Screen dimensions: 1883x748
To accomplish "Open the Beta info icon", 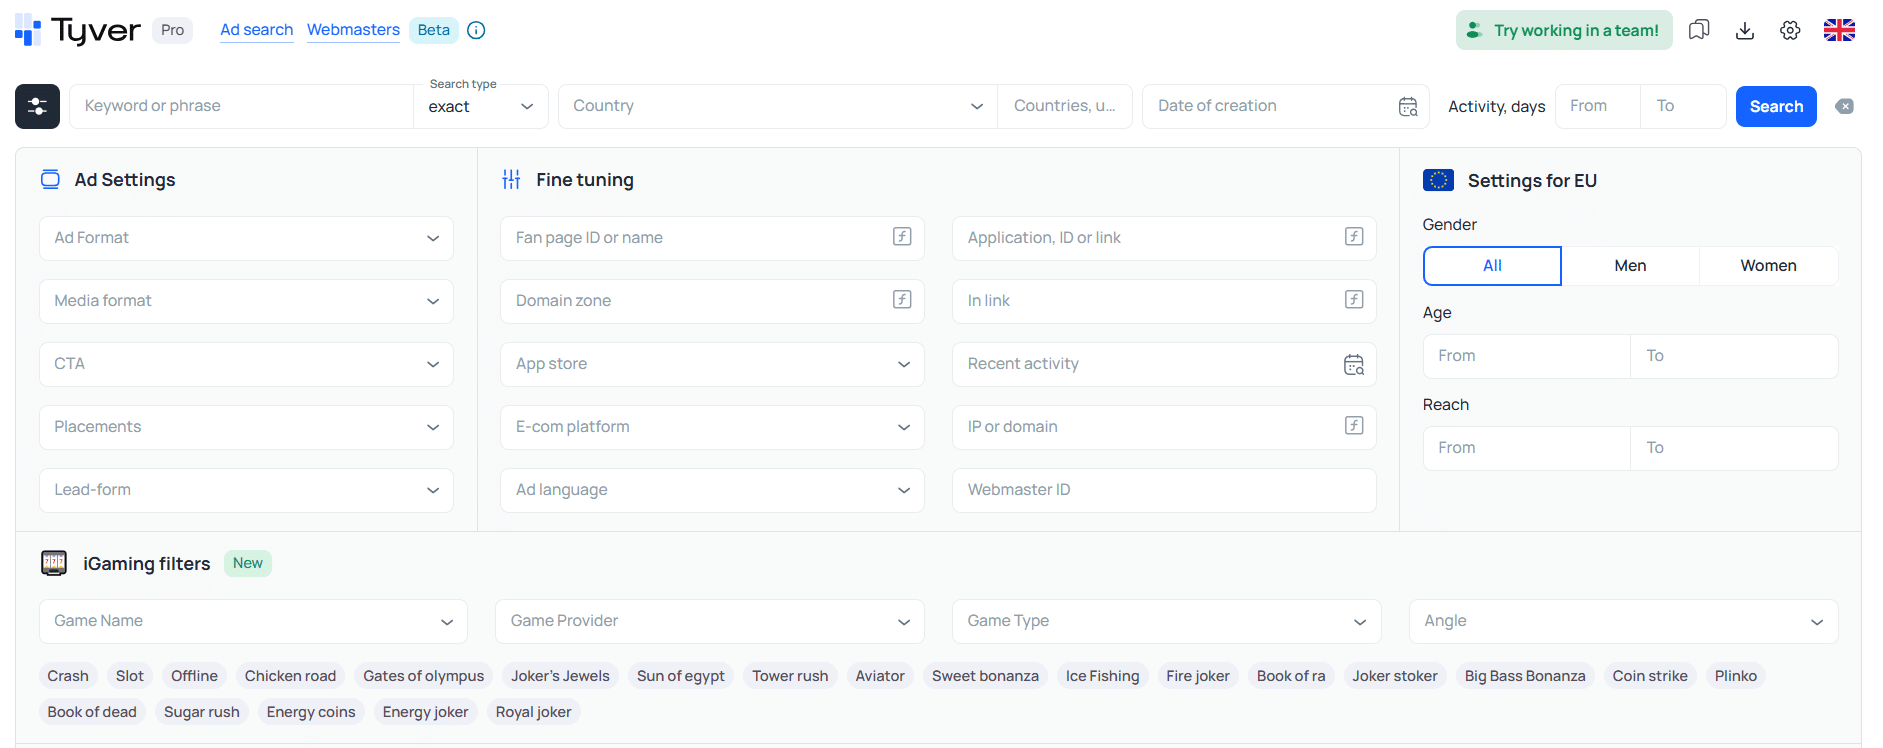I will 477,30.
